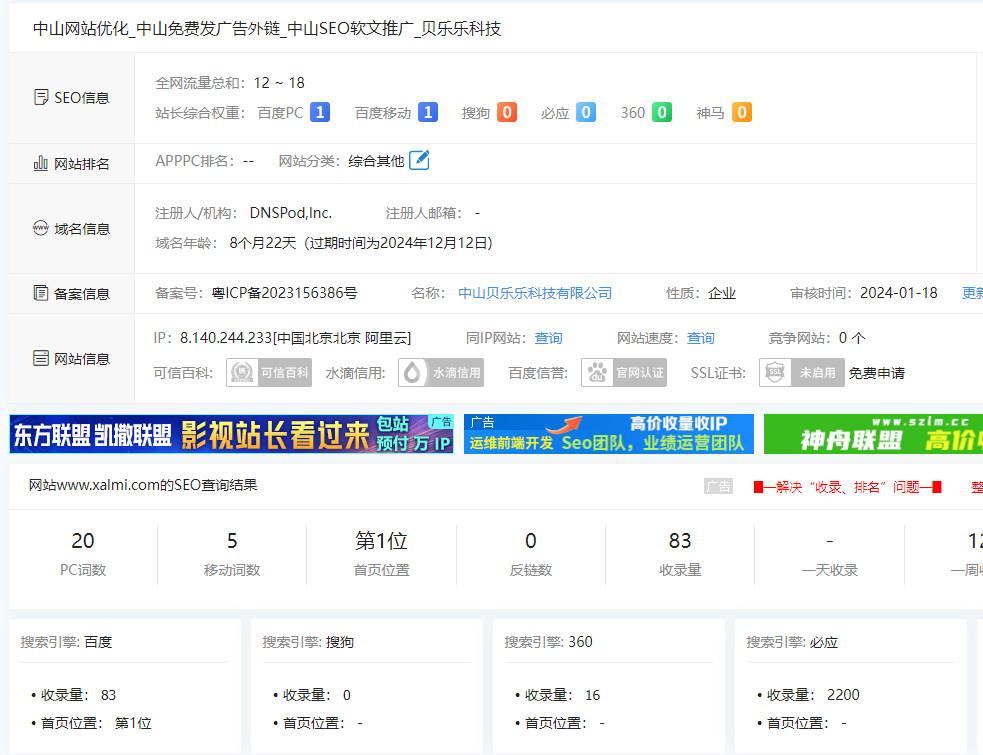This screenshot has width=983, height=755.
Task: Click the 搜索引擎: 百度 card header
Action: click(66, 641)
